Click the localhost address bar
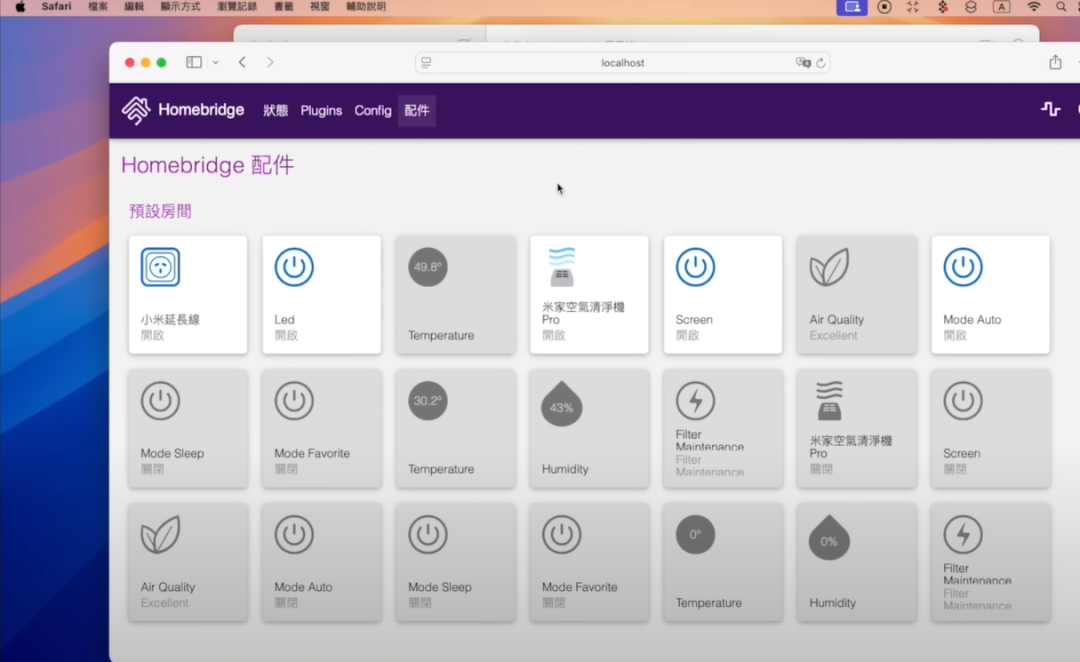This screenshot has width=1080, height=662. point(623,63)
